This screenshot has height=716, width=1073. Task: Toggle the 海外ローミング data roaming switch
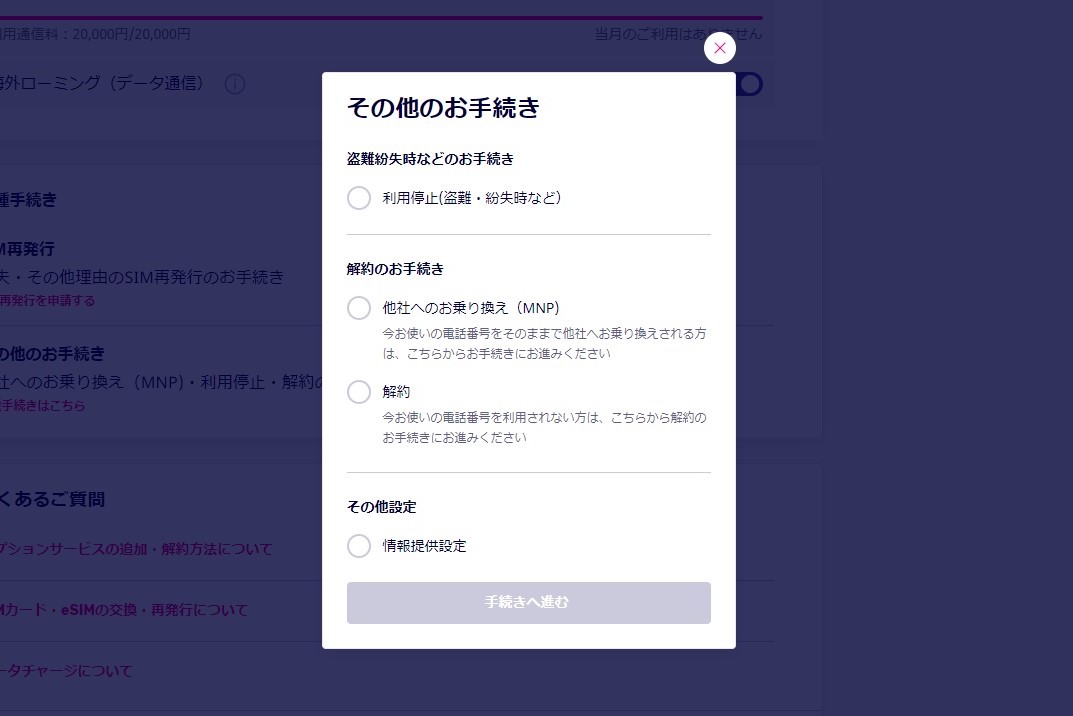click(750, 84)
